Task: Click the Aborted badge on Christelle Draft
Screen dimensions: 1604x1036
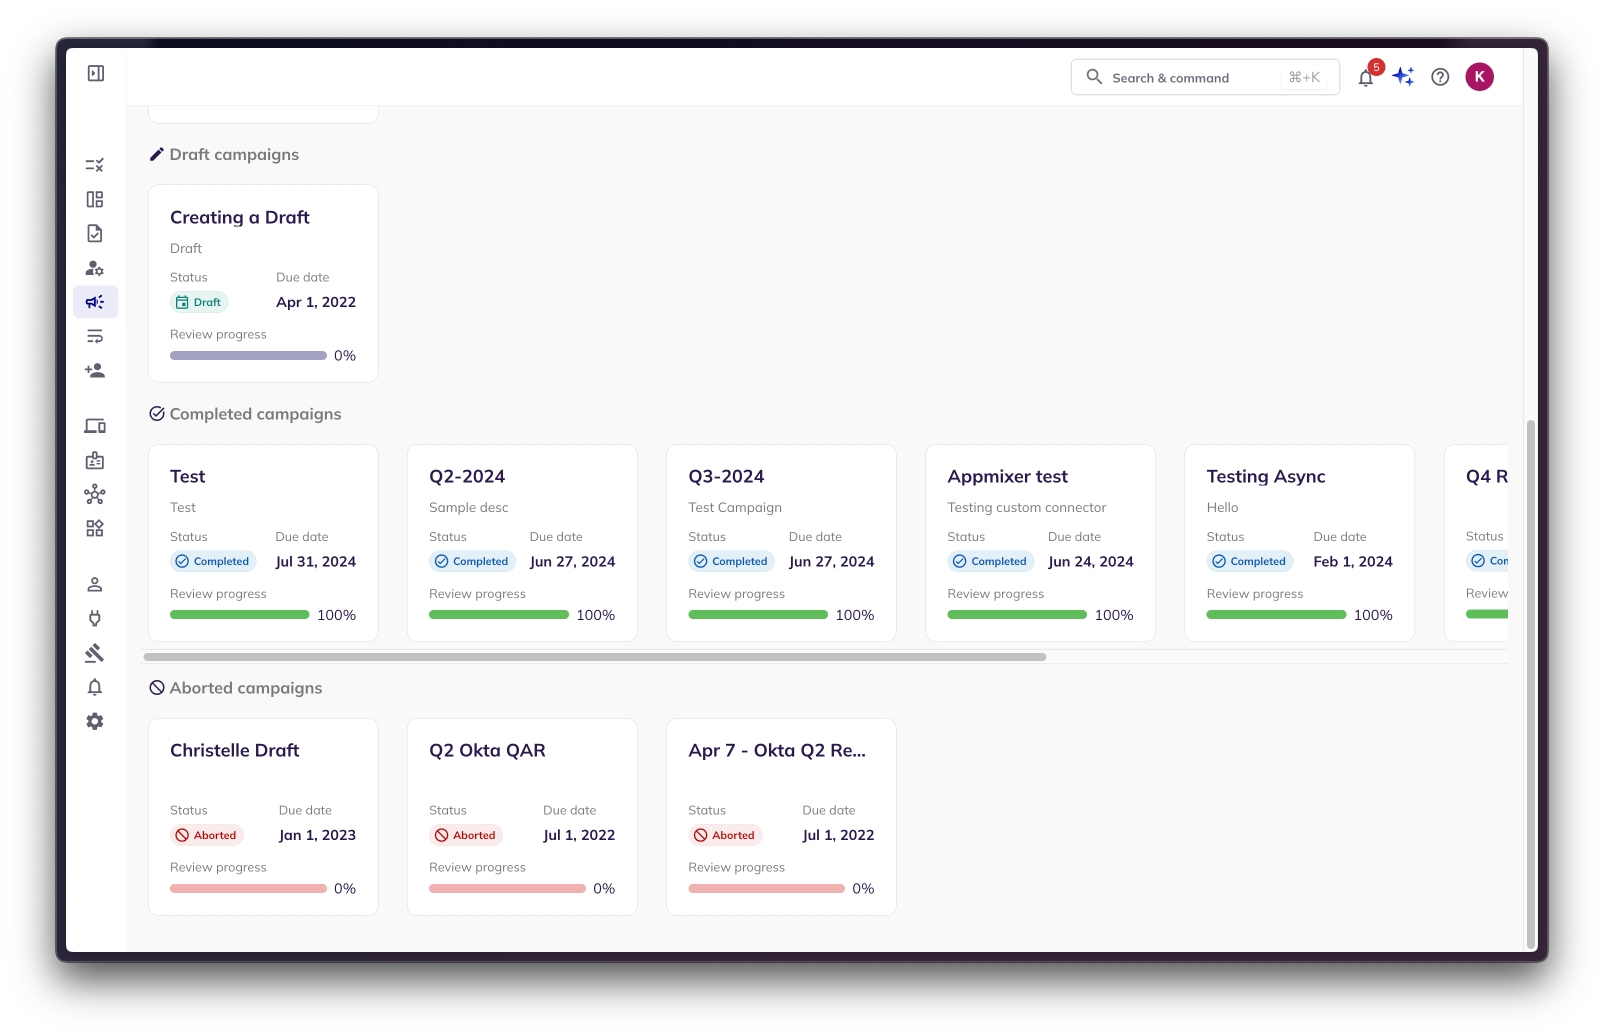Action: click(x=207, y=835)
